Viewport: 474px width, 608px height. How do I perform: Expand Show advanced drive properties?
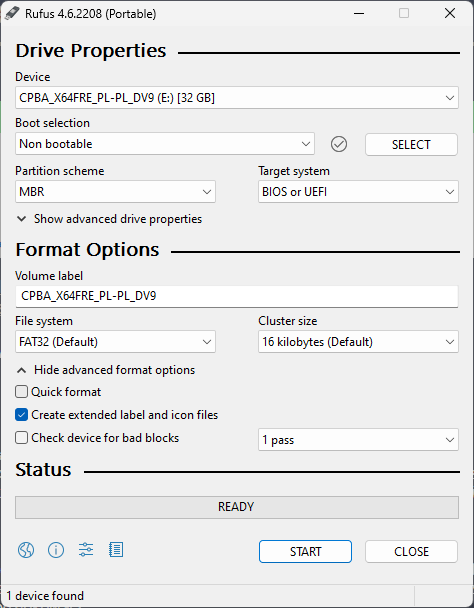click(109, 219)
